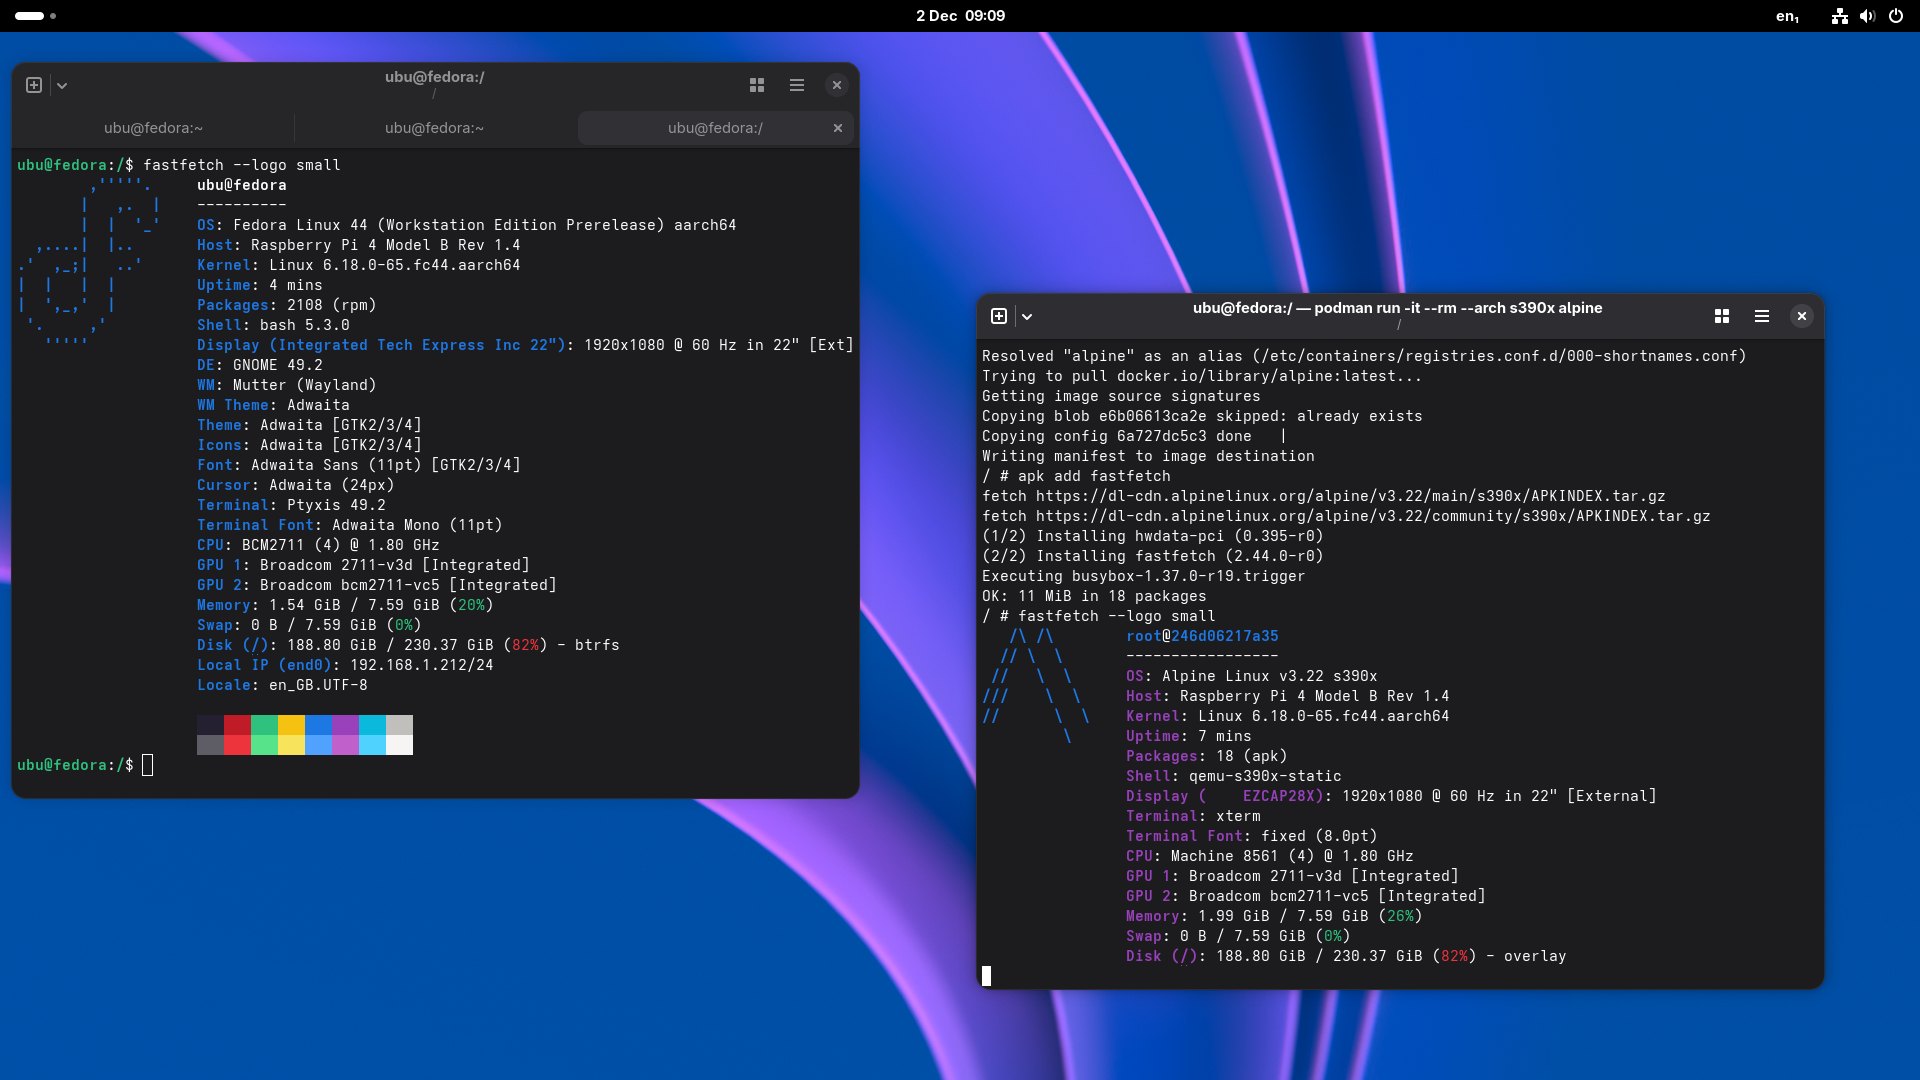Close the active ubu@fedora:/ tab
The width and height of the screenshot is (1920, 1080).
[x=838, y=128]
